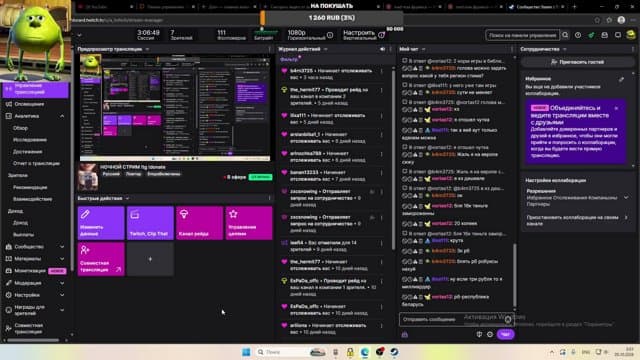Open Monetization (Монетизация) in the sidebar

(30, 271)
